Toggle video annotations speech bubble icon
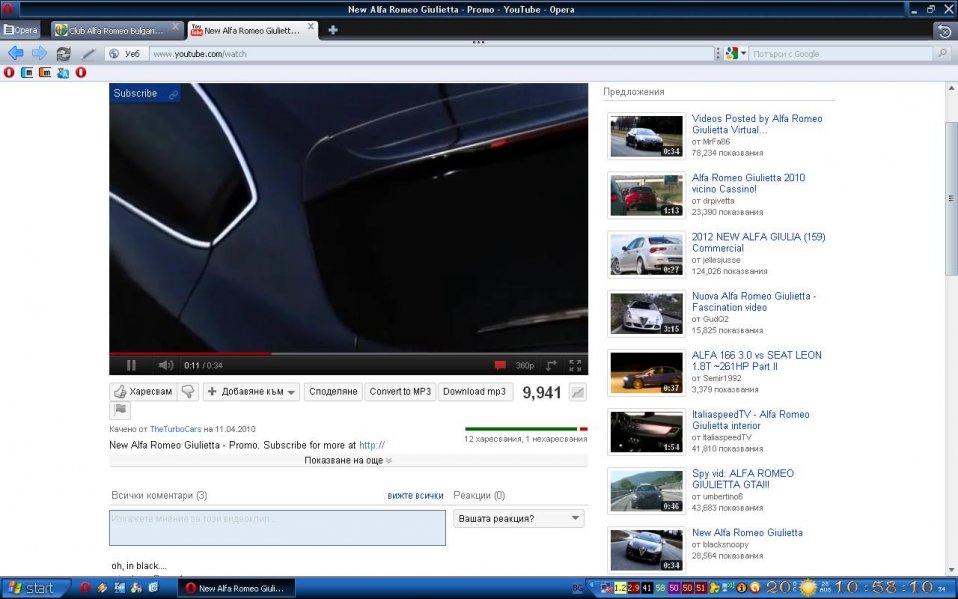This screenshot has width=958, height=599. pyautogui.click(x=500, y=366)
